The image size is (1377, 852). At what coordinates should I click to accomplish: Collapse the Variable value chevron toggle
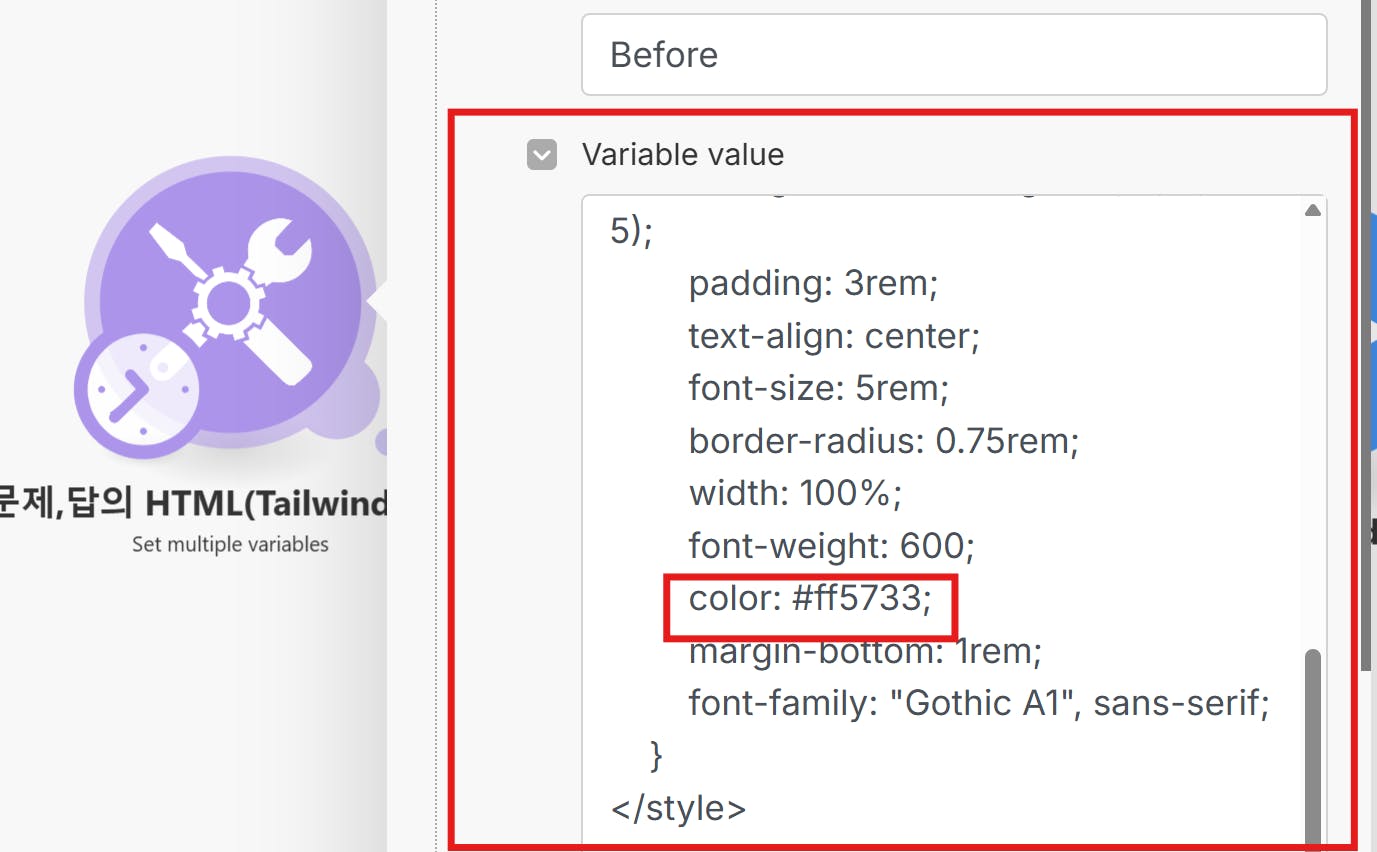click(541, 155)
